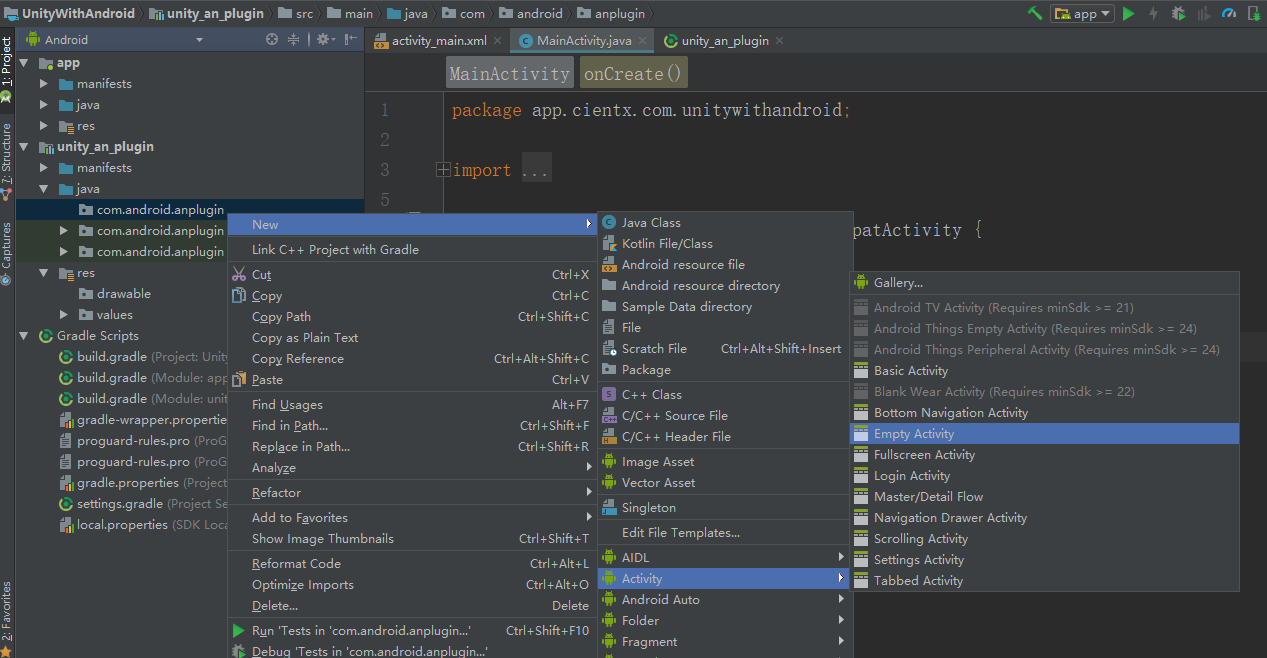Click the green wrench icon in the toolbar
The width and height of the screenshot is (1267, 658).
point(1034,14)
